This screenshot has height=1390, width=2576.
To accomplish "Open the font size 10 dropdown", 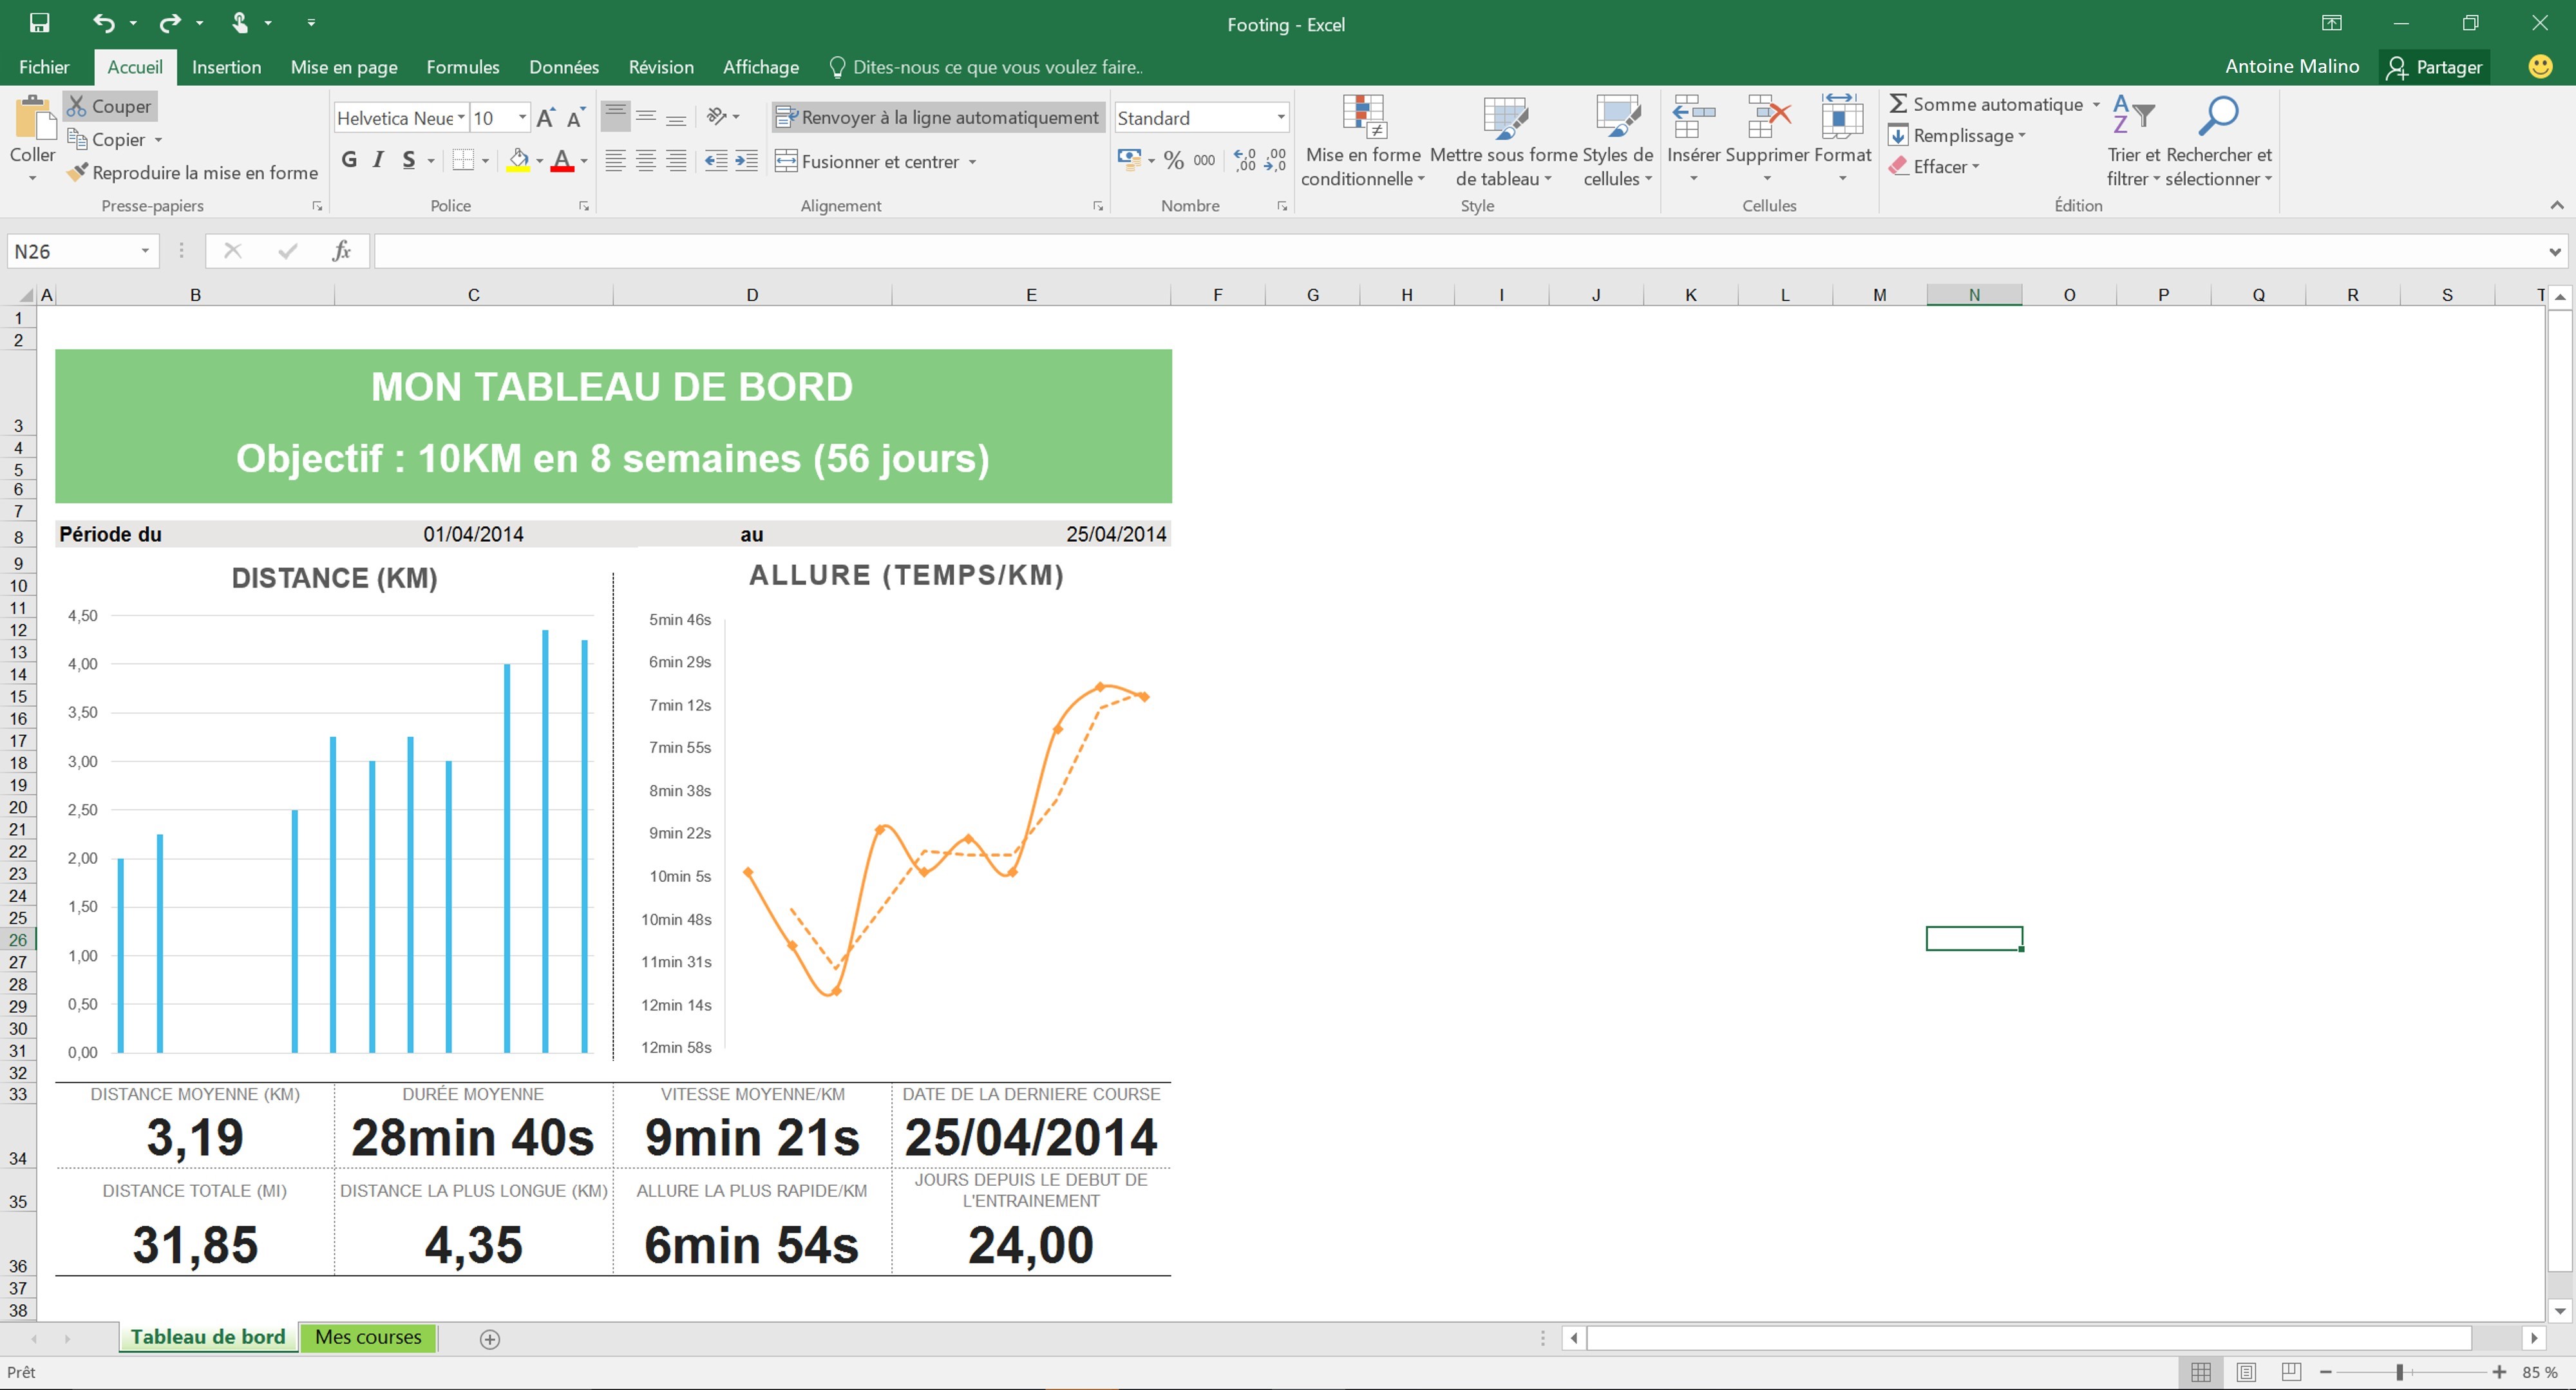I will click(522, 118).
